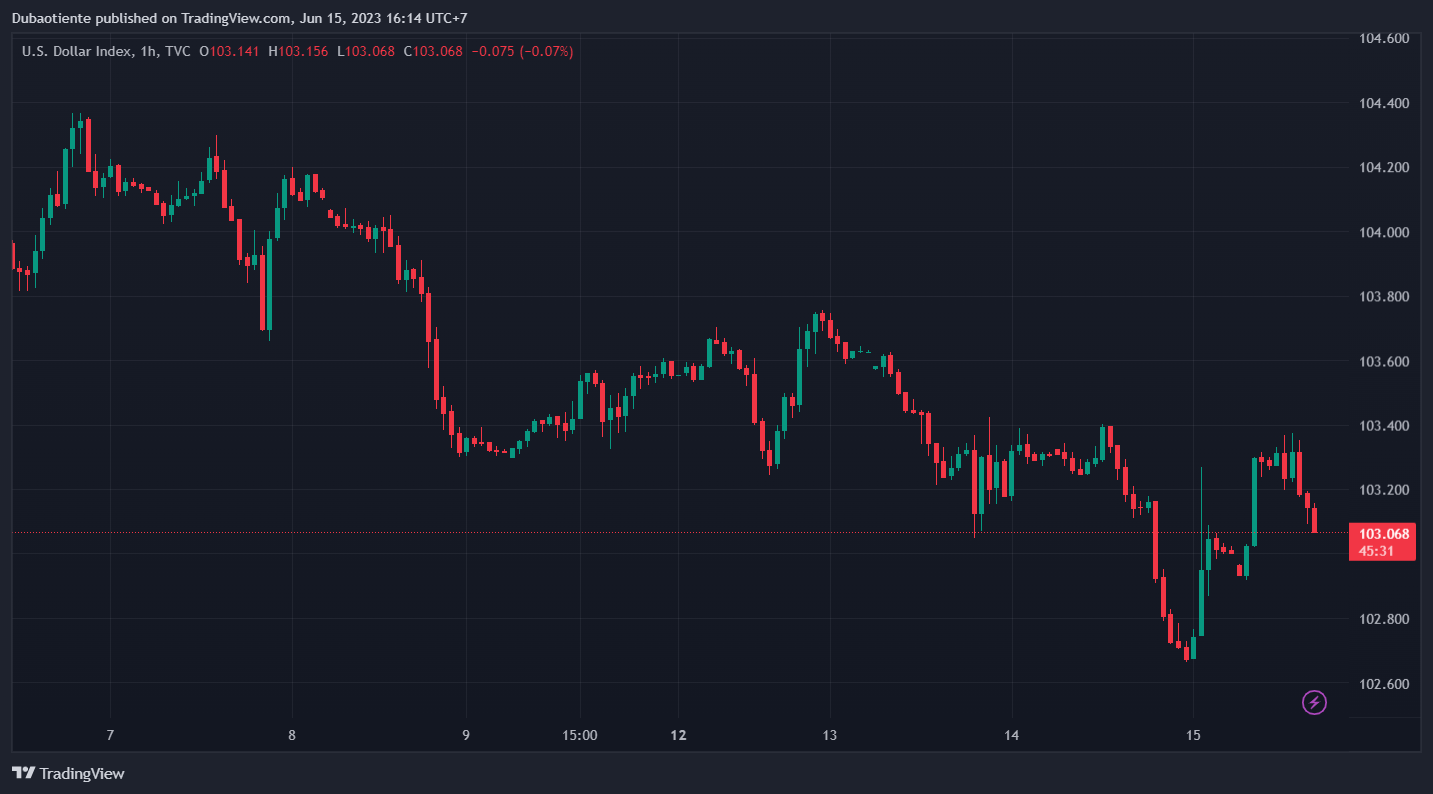
Task: Click date 9 on the time axis
Action: pos(466,736)
